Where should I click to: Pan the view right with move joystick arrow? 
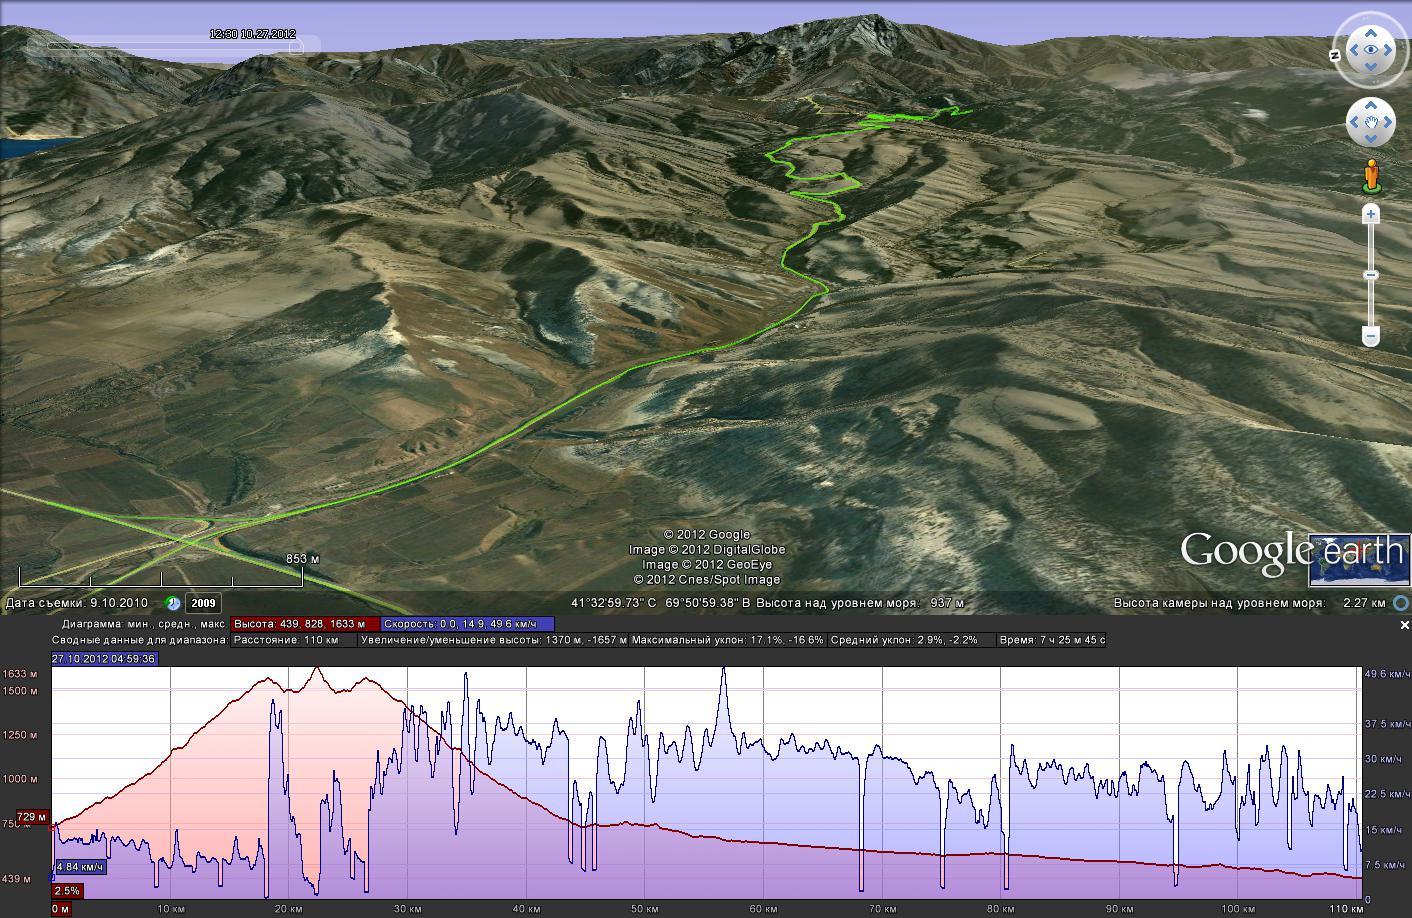coord(1389,123)
